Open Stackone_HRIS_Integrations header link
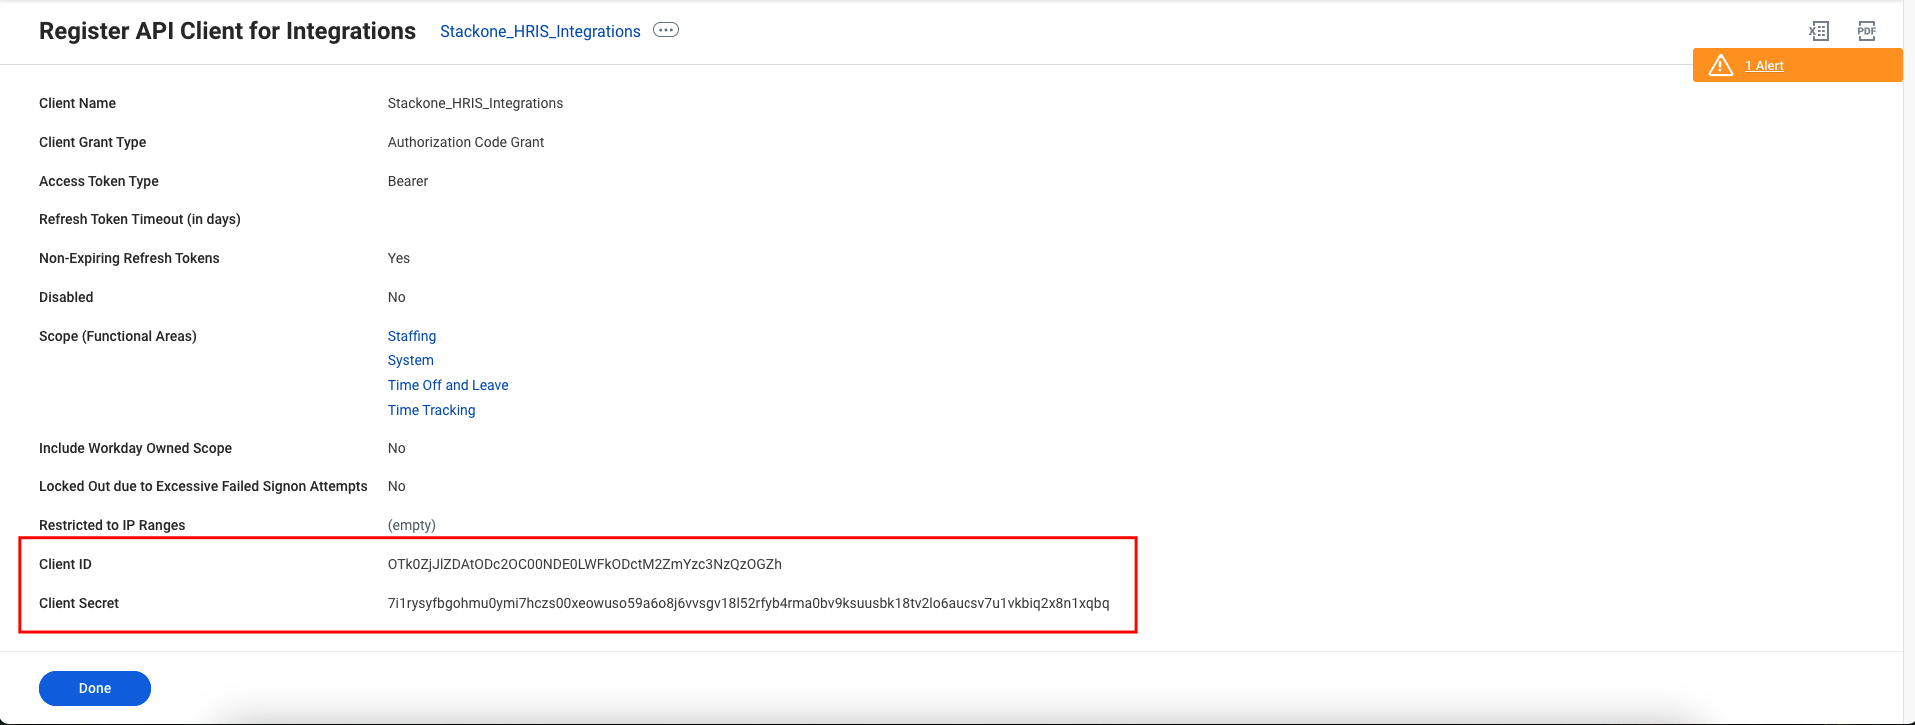 [x=540, y=31]
